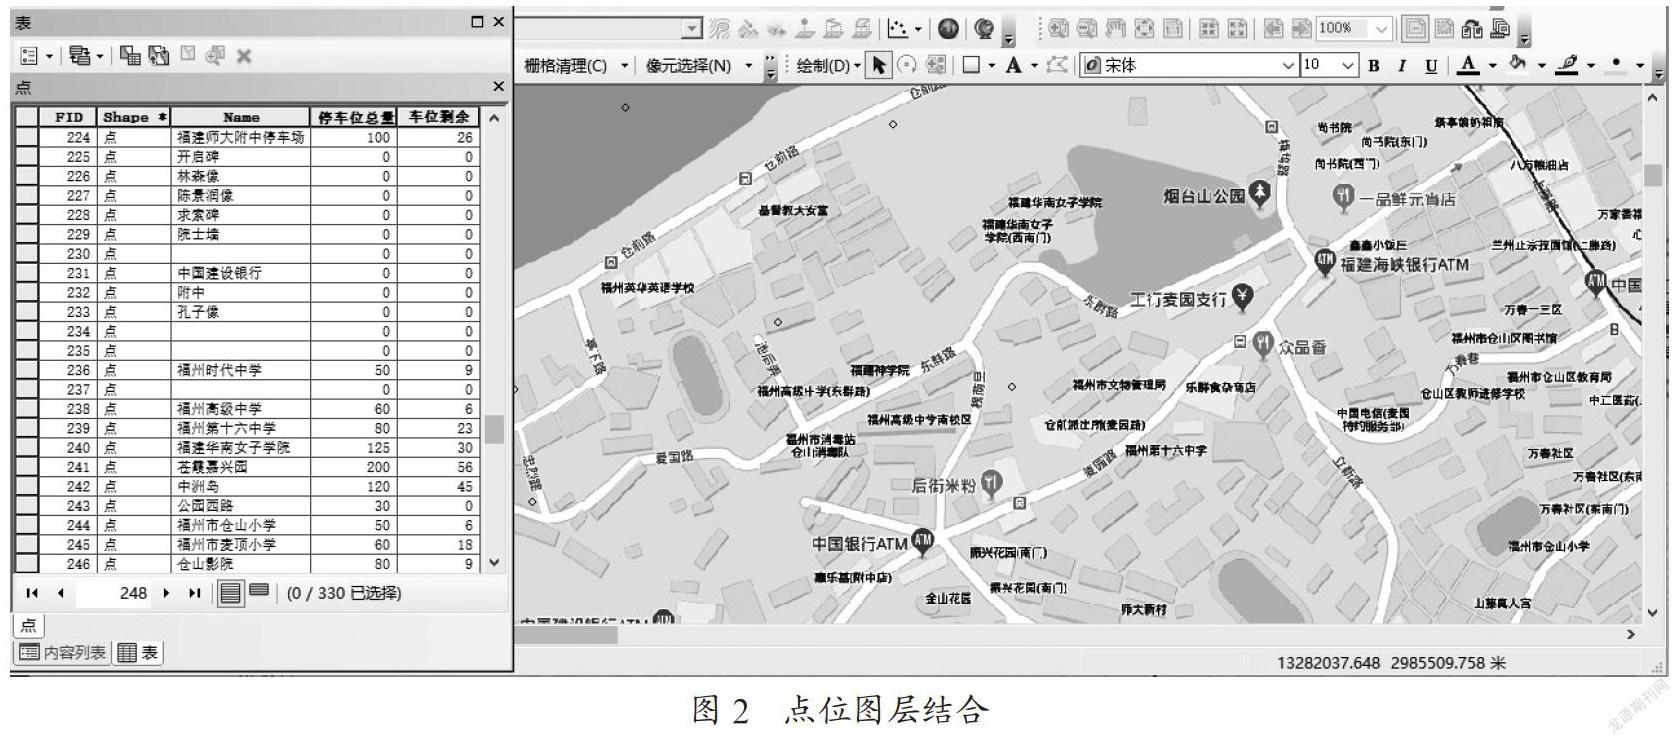Switch to 表 tab

click(x=138, y=653)
